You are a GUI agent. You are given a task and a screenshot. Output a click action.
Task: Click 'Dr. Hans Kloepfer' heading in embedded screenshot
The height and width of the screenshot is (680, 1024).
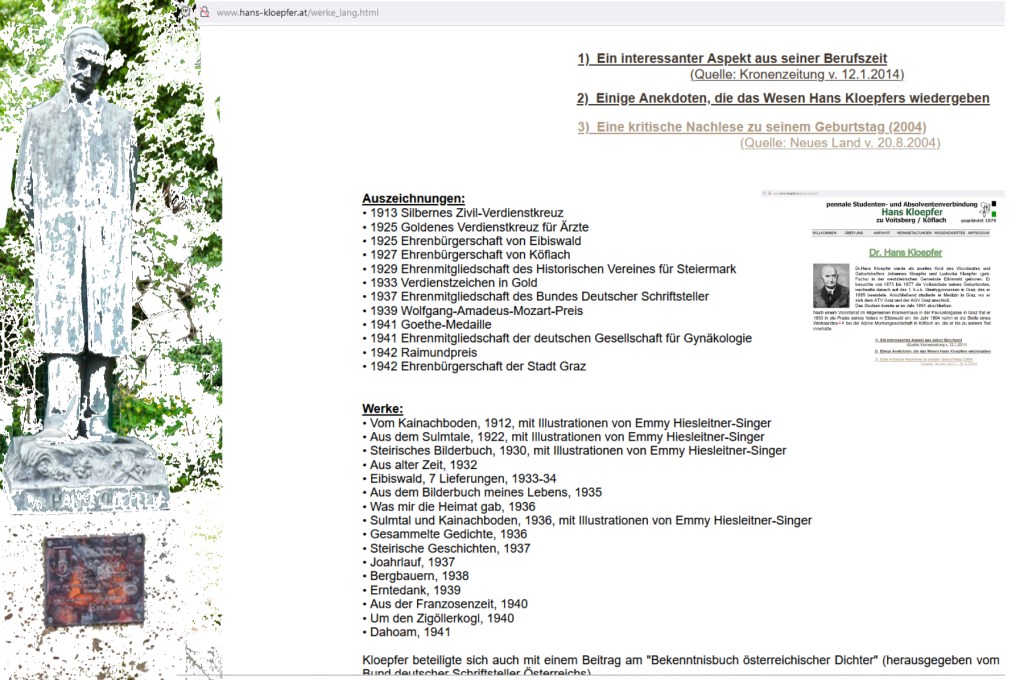click(x=905, y=253)
